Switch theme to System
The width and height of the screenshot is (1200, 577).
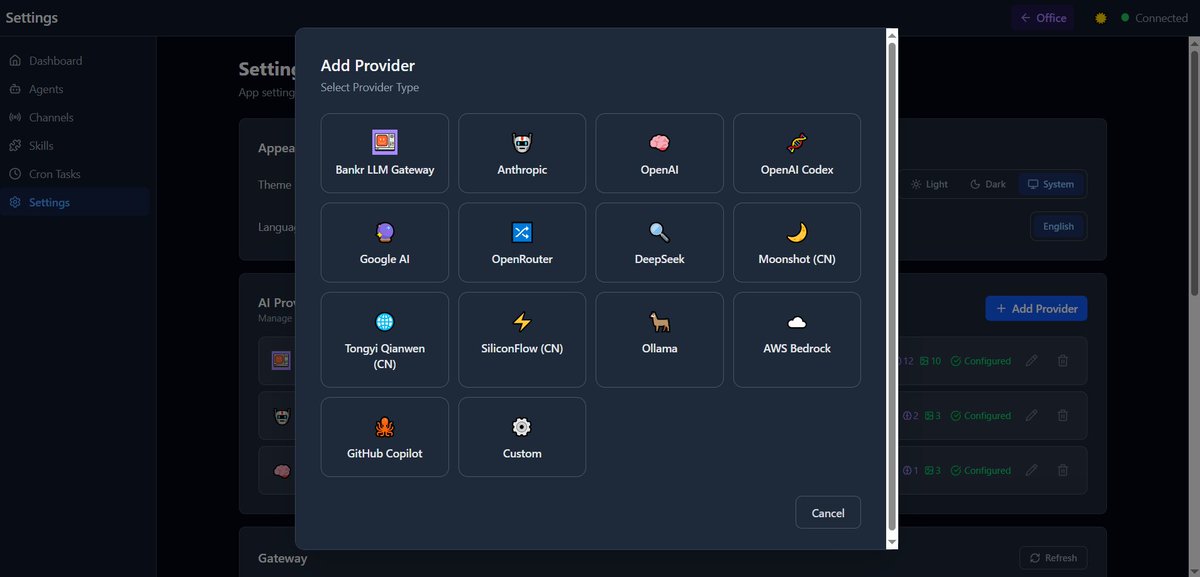pos(1051,184)
